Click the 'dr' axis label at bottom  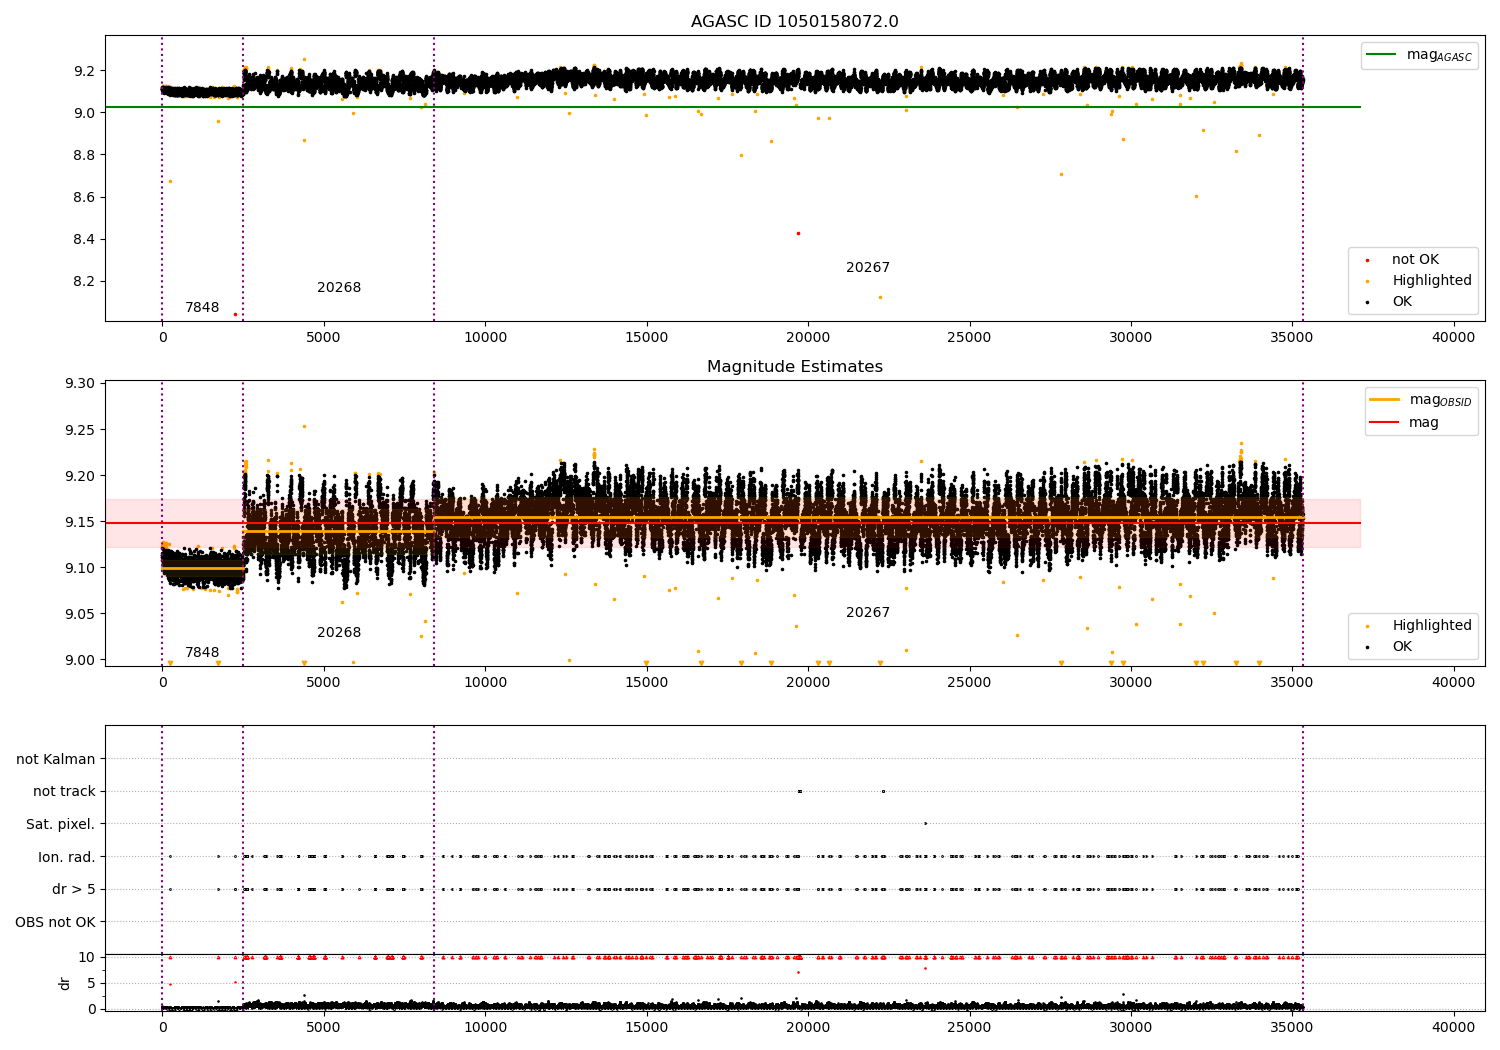tap(65, 983)
